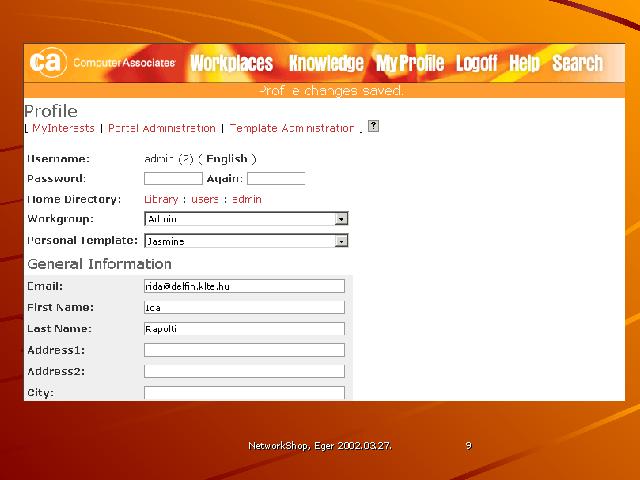Click the 'Personal Template:' label

pos(82,240)
